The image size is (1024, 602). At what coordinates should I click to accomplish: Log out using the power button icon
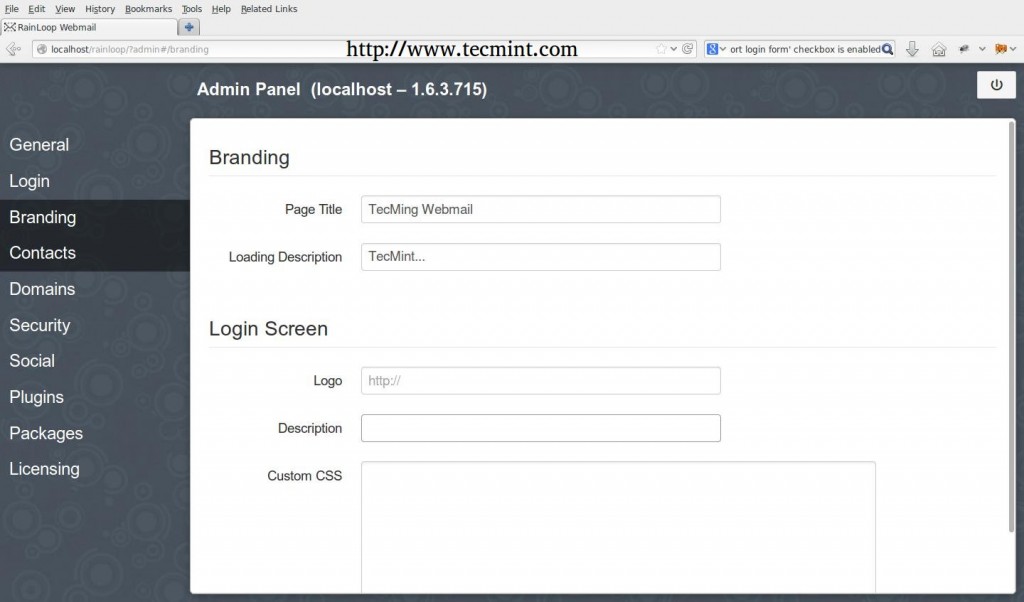[x=996, y=85]
